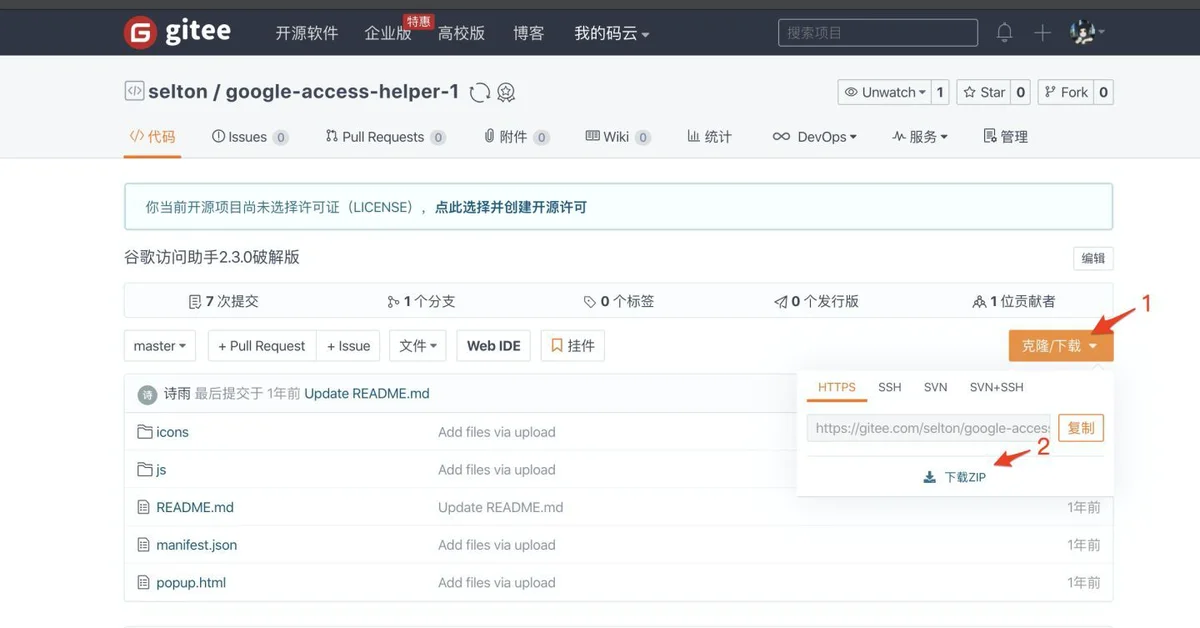Expand the 文件 dropdown
Screen dimensions: 1200x628
(x=418, y=346)
